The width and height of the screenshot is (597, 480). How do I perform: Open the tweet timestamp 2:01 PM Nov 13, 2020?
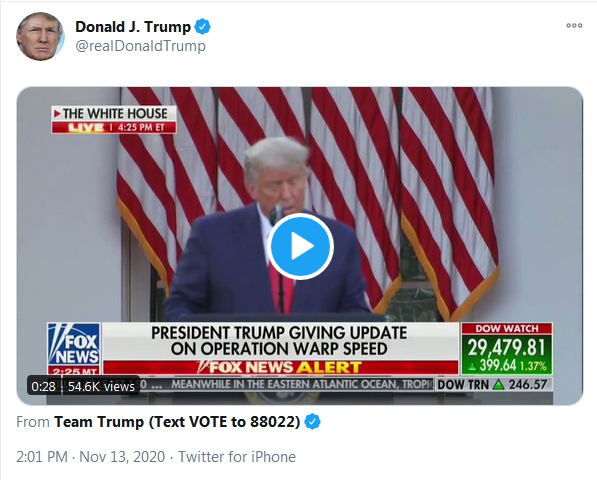click(91, 457)
